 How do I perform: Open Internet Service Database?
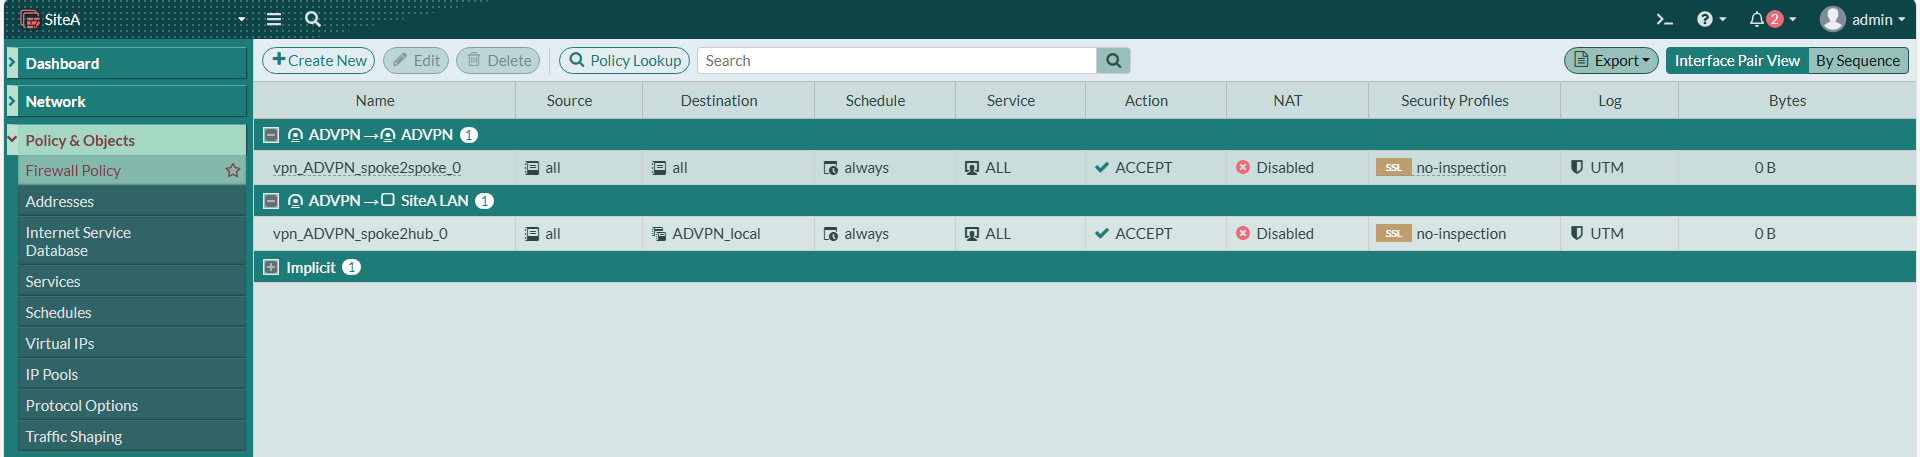tap(132, 241)
